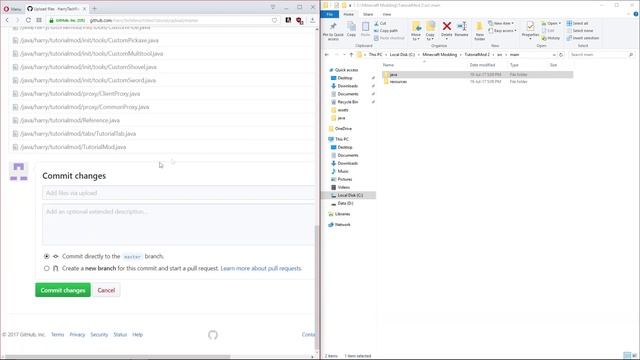This screenshot has height=360, width=640.
Task: Go back in the Opera browser
Action: click(x=7, y=20)
